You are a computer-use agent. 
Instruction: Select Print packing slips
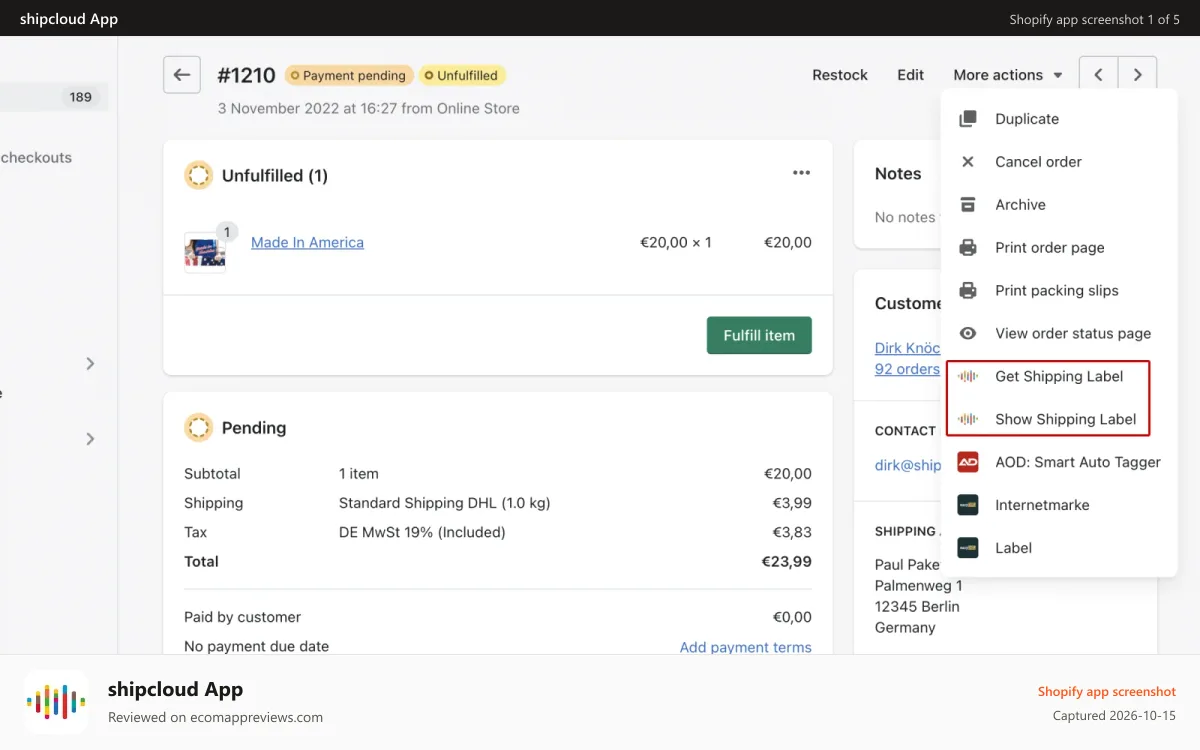coord(1059,291)
